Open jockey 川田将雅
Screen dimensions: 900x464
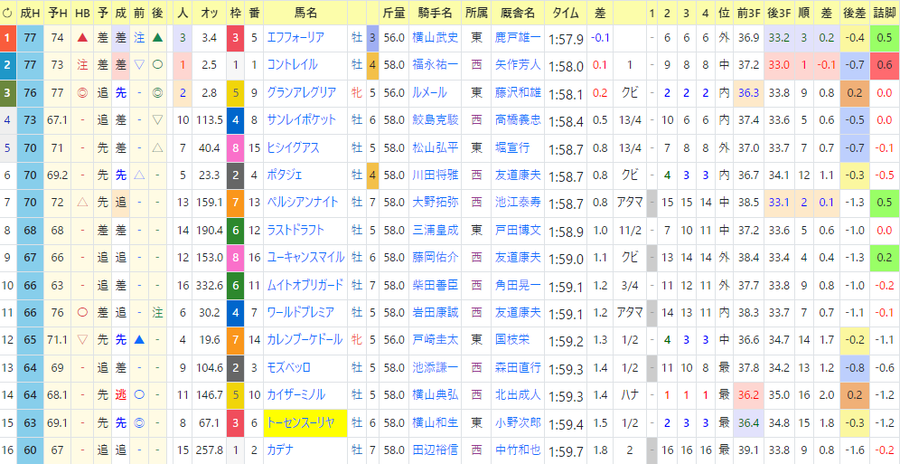tap(435, 176)
